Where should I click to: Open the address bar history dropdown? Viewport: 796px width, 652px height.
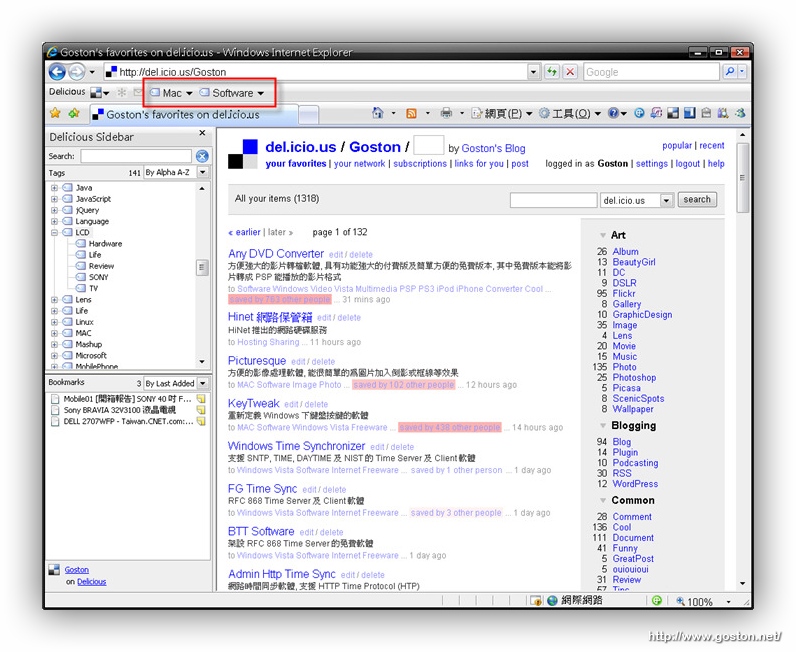coord(533,72)
